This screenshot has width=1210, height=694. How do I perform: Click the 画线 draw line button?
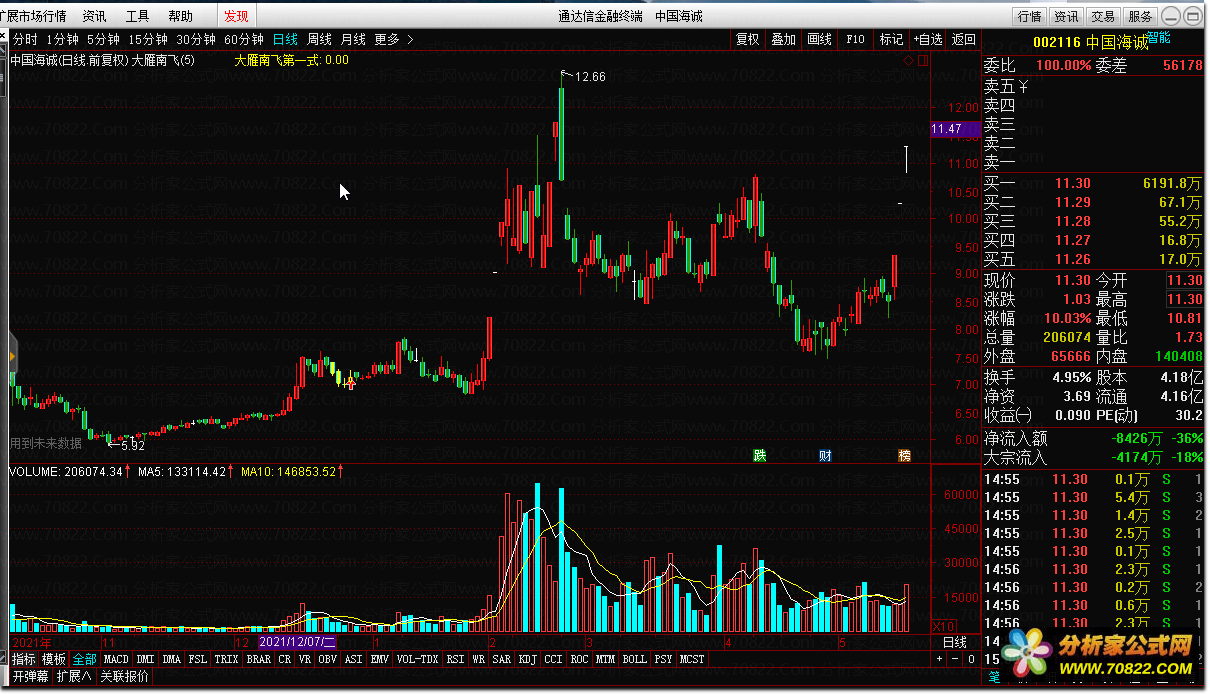tap(819, 39)
